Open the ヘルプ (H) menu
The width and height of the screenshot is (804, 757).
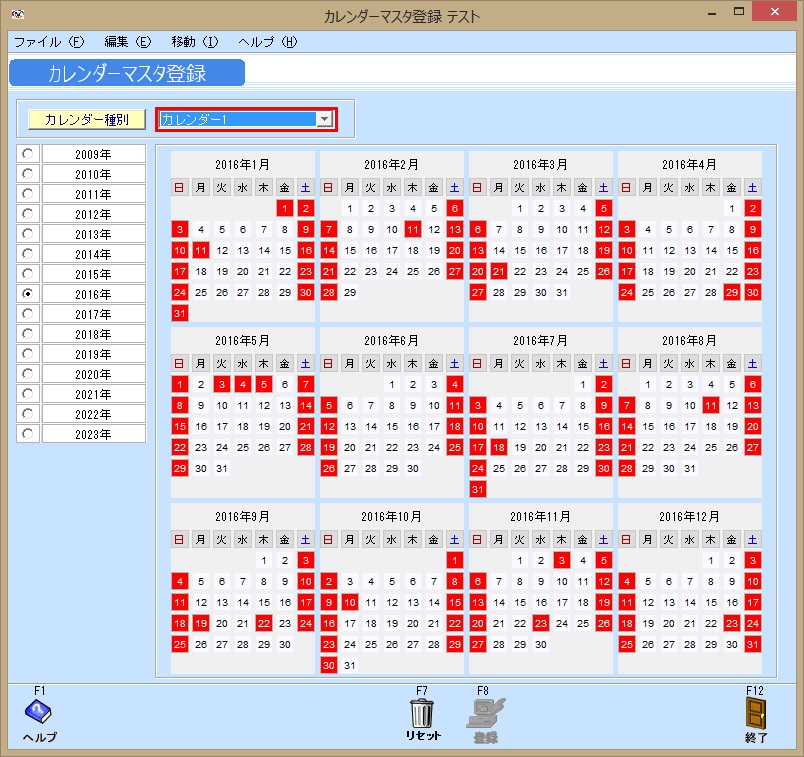tap(268, 42)
